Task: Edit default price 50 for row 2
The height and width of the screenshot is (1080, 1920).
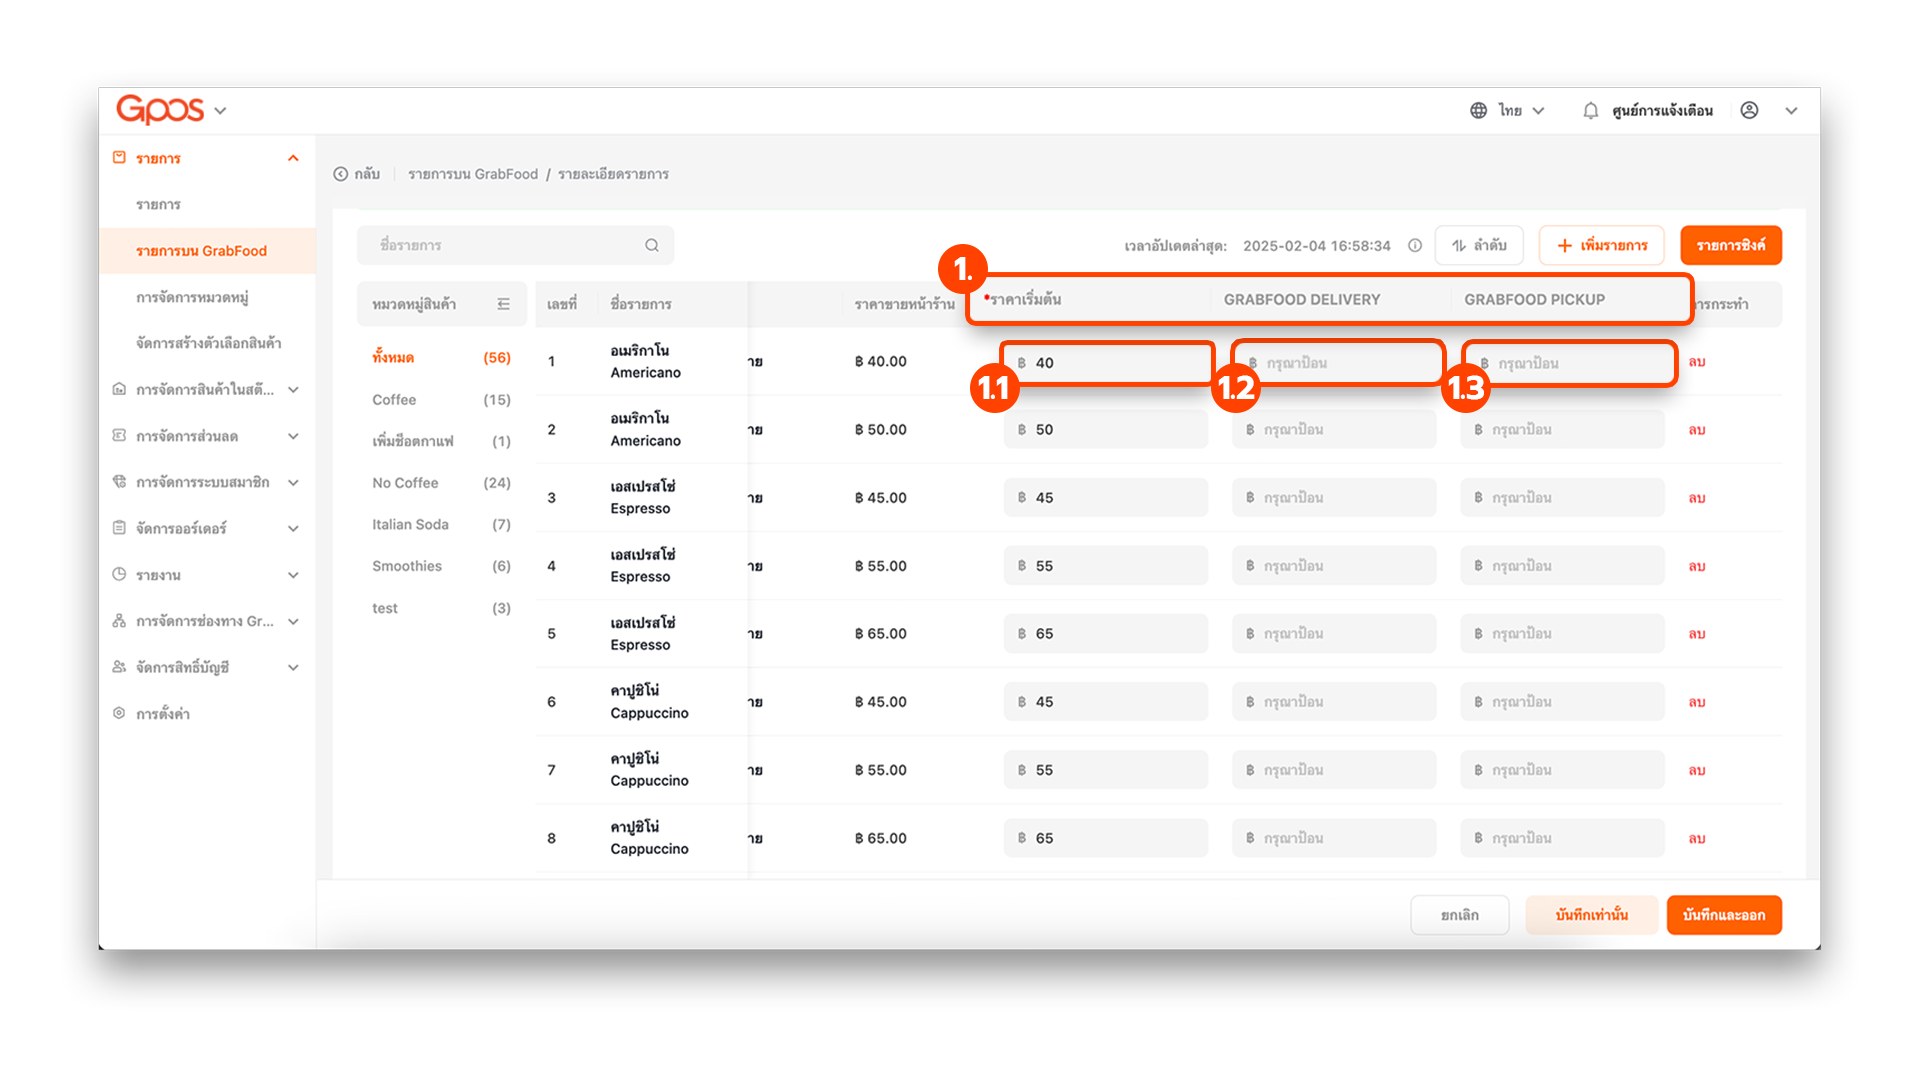Action: (x=1106, y=430)
